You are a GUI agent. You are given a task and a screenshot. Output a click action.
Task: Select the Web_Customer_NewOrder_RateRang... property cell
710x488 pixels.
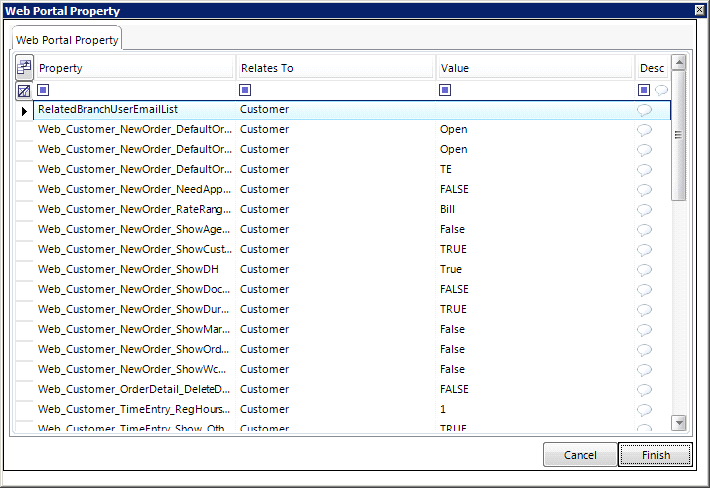click(x=135, y=209)
